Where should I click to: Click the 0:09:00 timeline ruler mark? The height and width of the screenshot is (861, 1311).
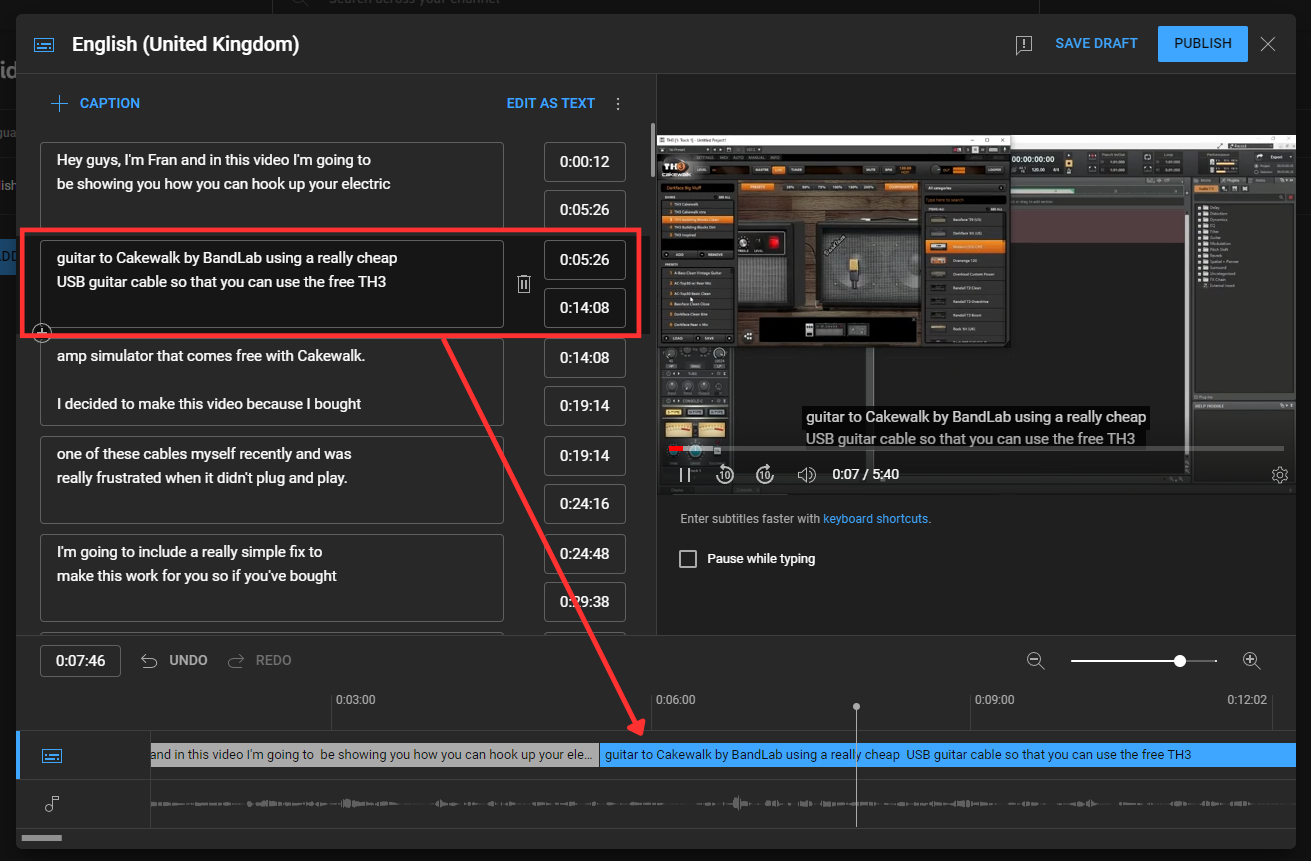[994, 700]
